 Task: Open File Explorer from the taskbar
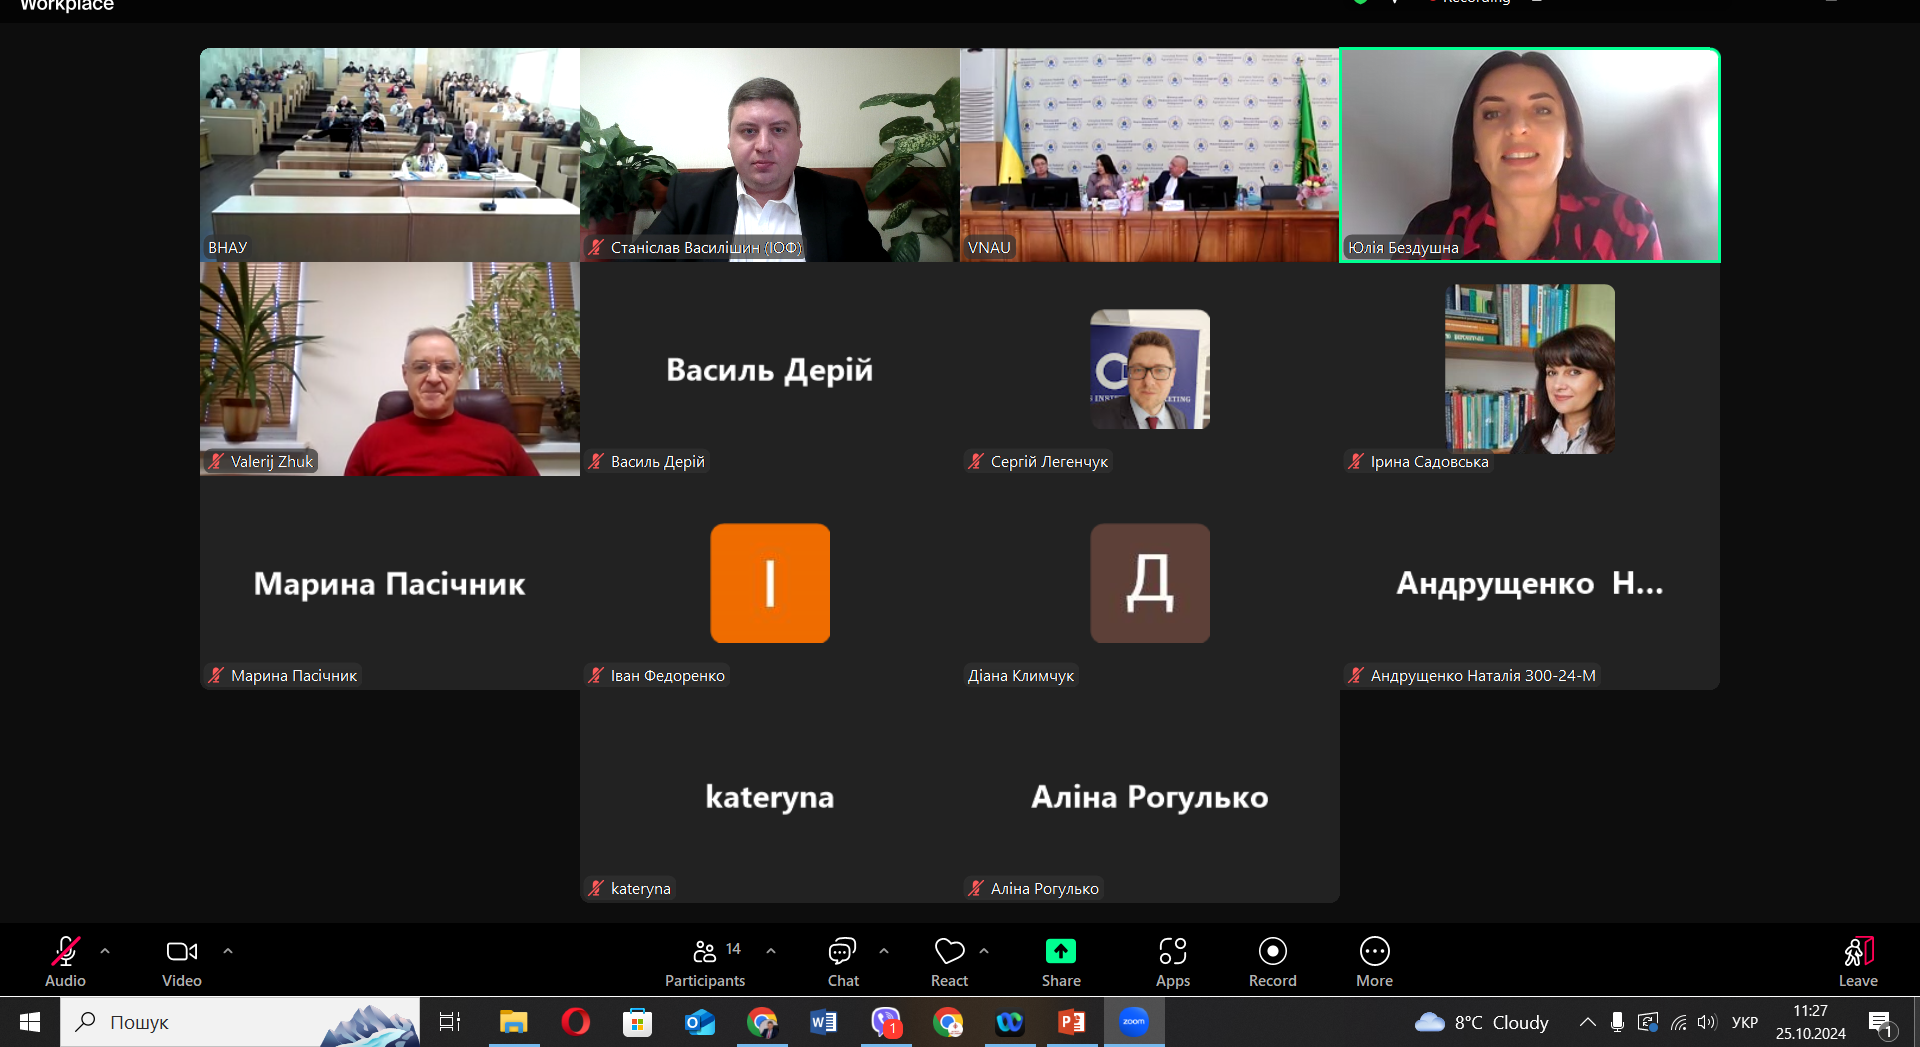point(513,1022)
